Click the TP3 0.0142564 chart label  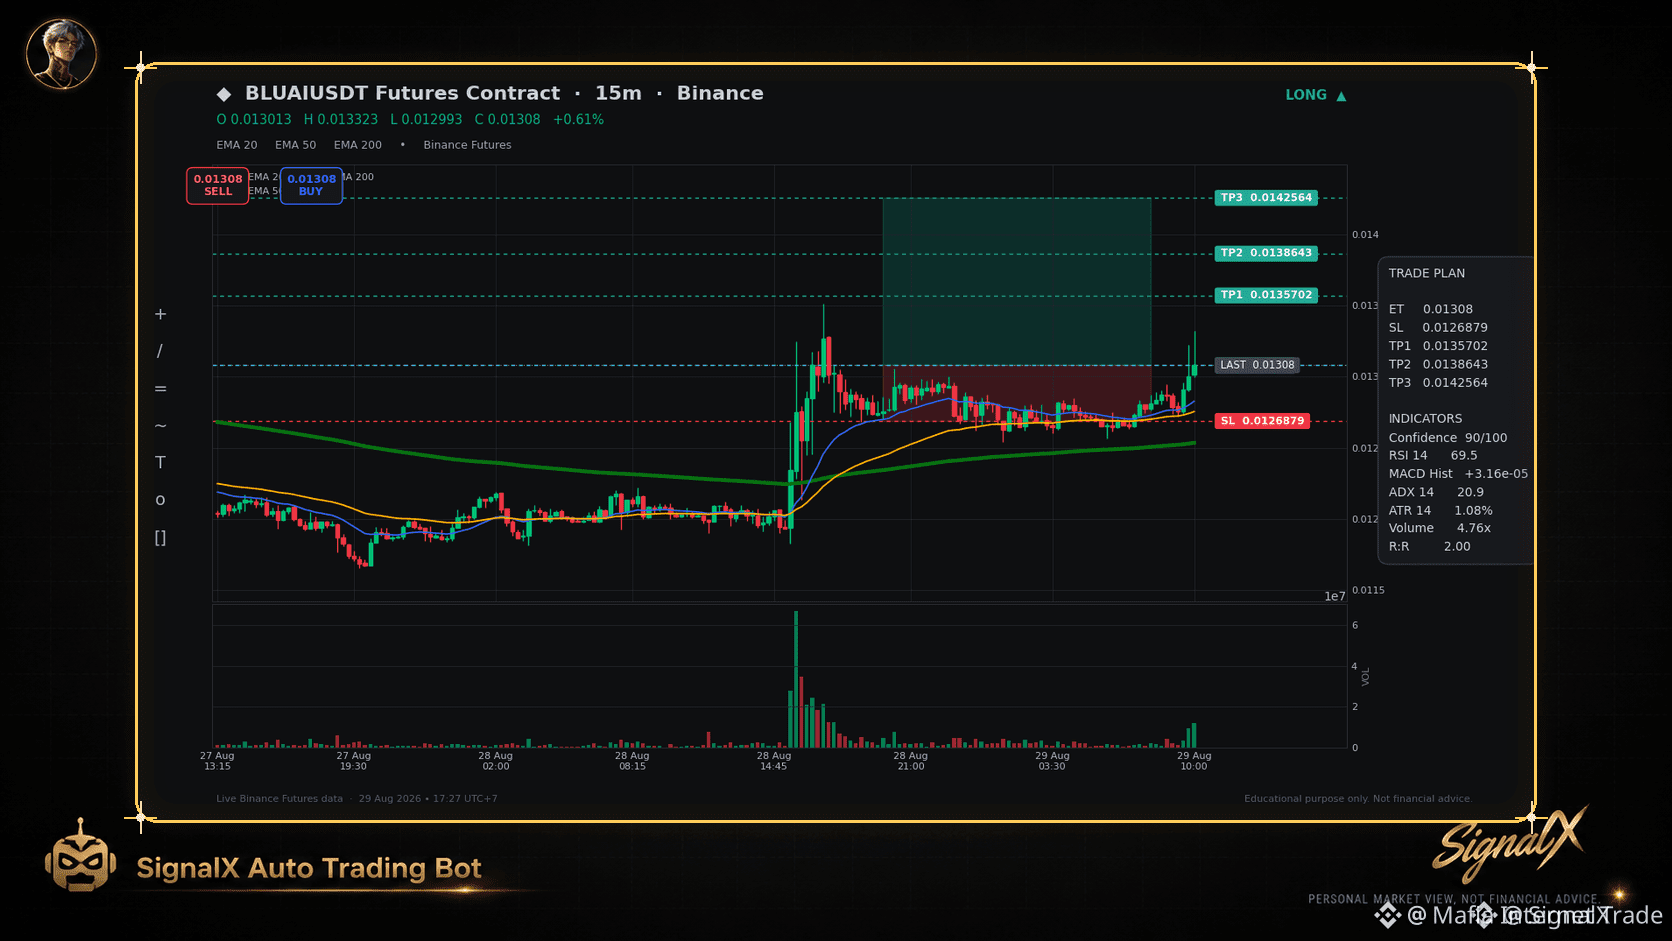(x=1266, y=198)
